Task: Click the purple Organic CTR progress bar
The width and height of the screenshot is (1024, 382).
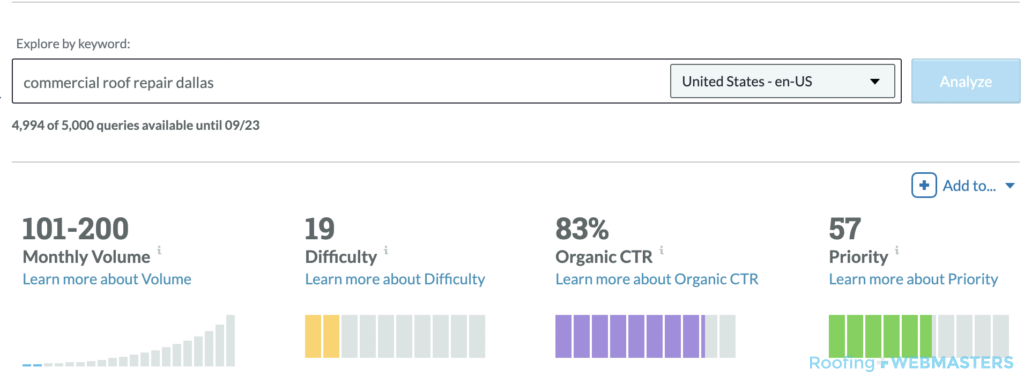Action: coord(645,336)
